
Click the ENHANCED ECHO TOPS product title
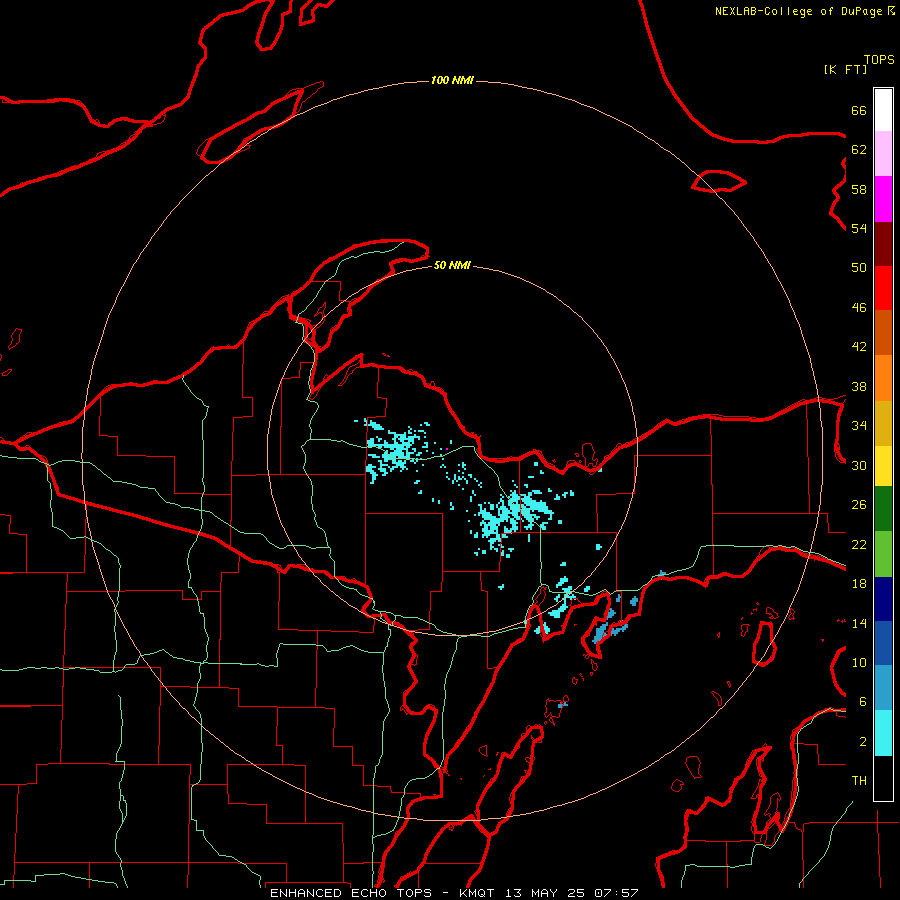point(350,893)
